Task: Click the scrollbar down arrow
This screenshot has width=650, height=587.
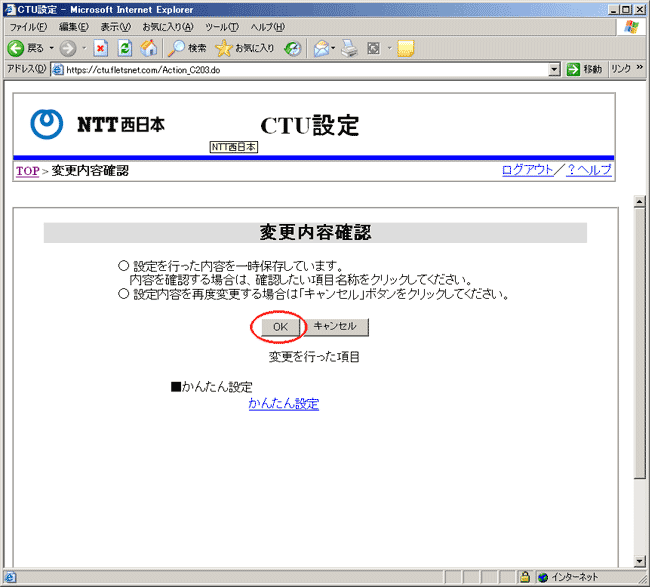Action: pyautogui.click(x=639, y=562)
